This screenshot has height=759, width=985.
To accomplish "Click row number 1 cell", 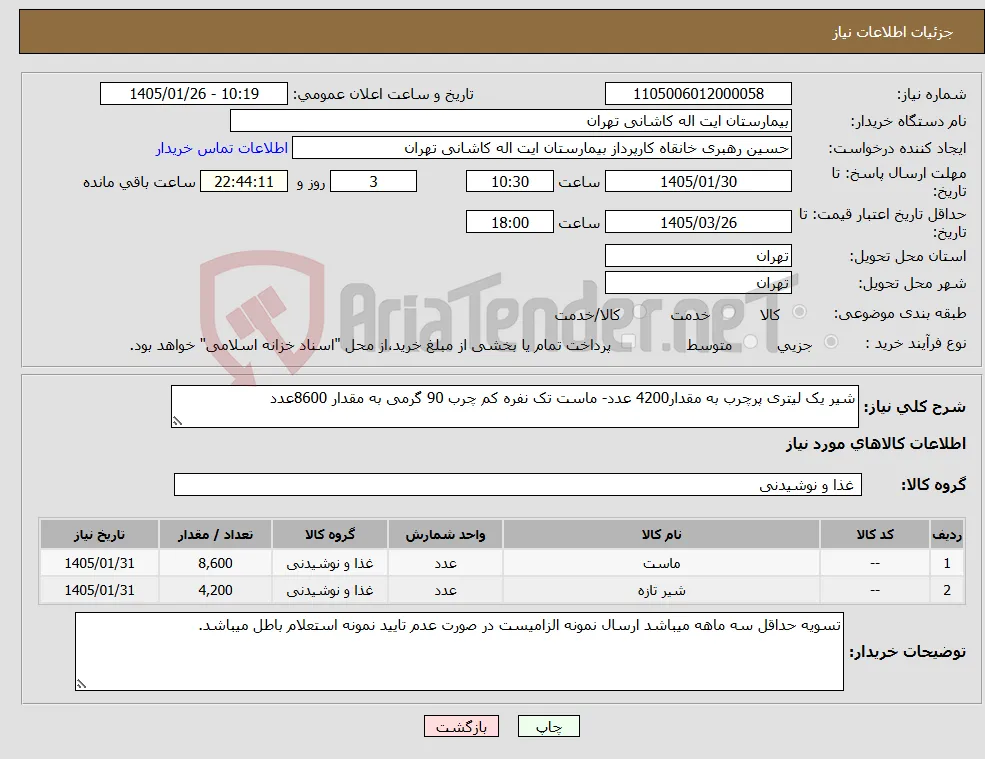I will [947, 563].
